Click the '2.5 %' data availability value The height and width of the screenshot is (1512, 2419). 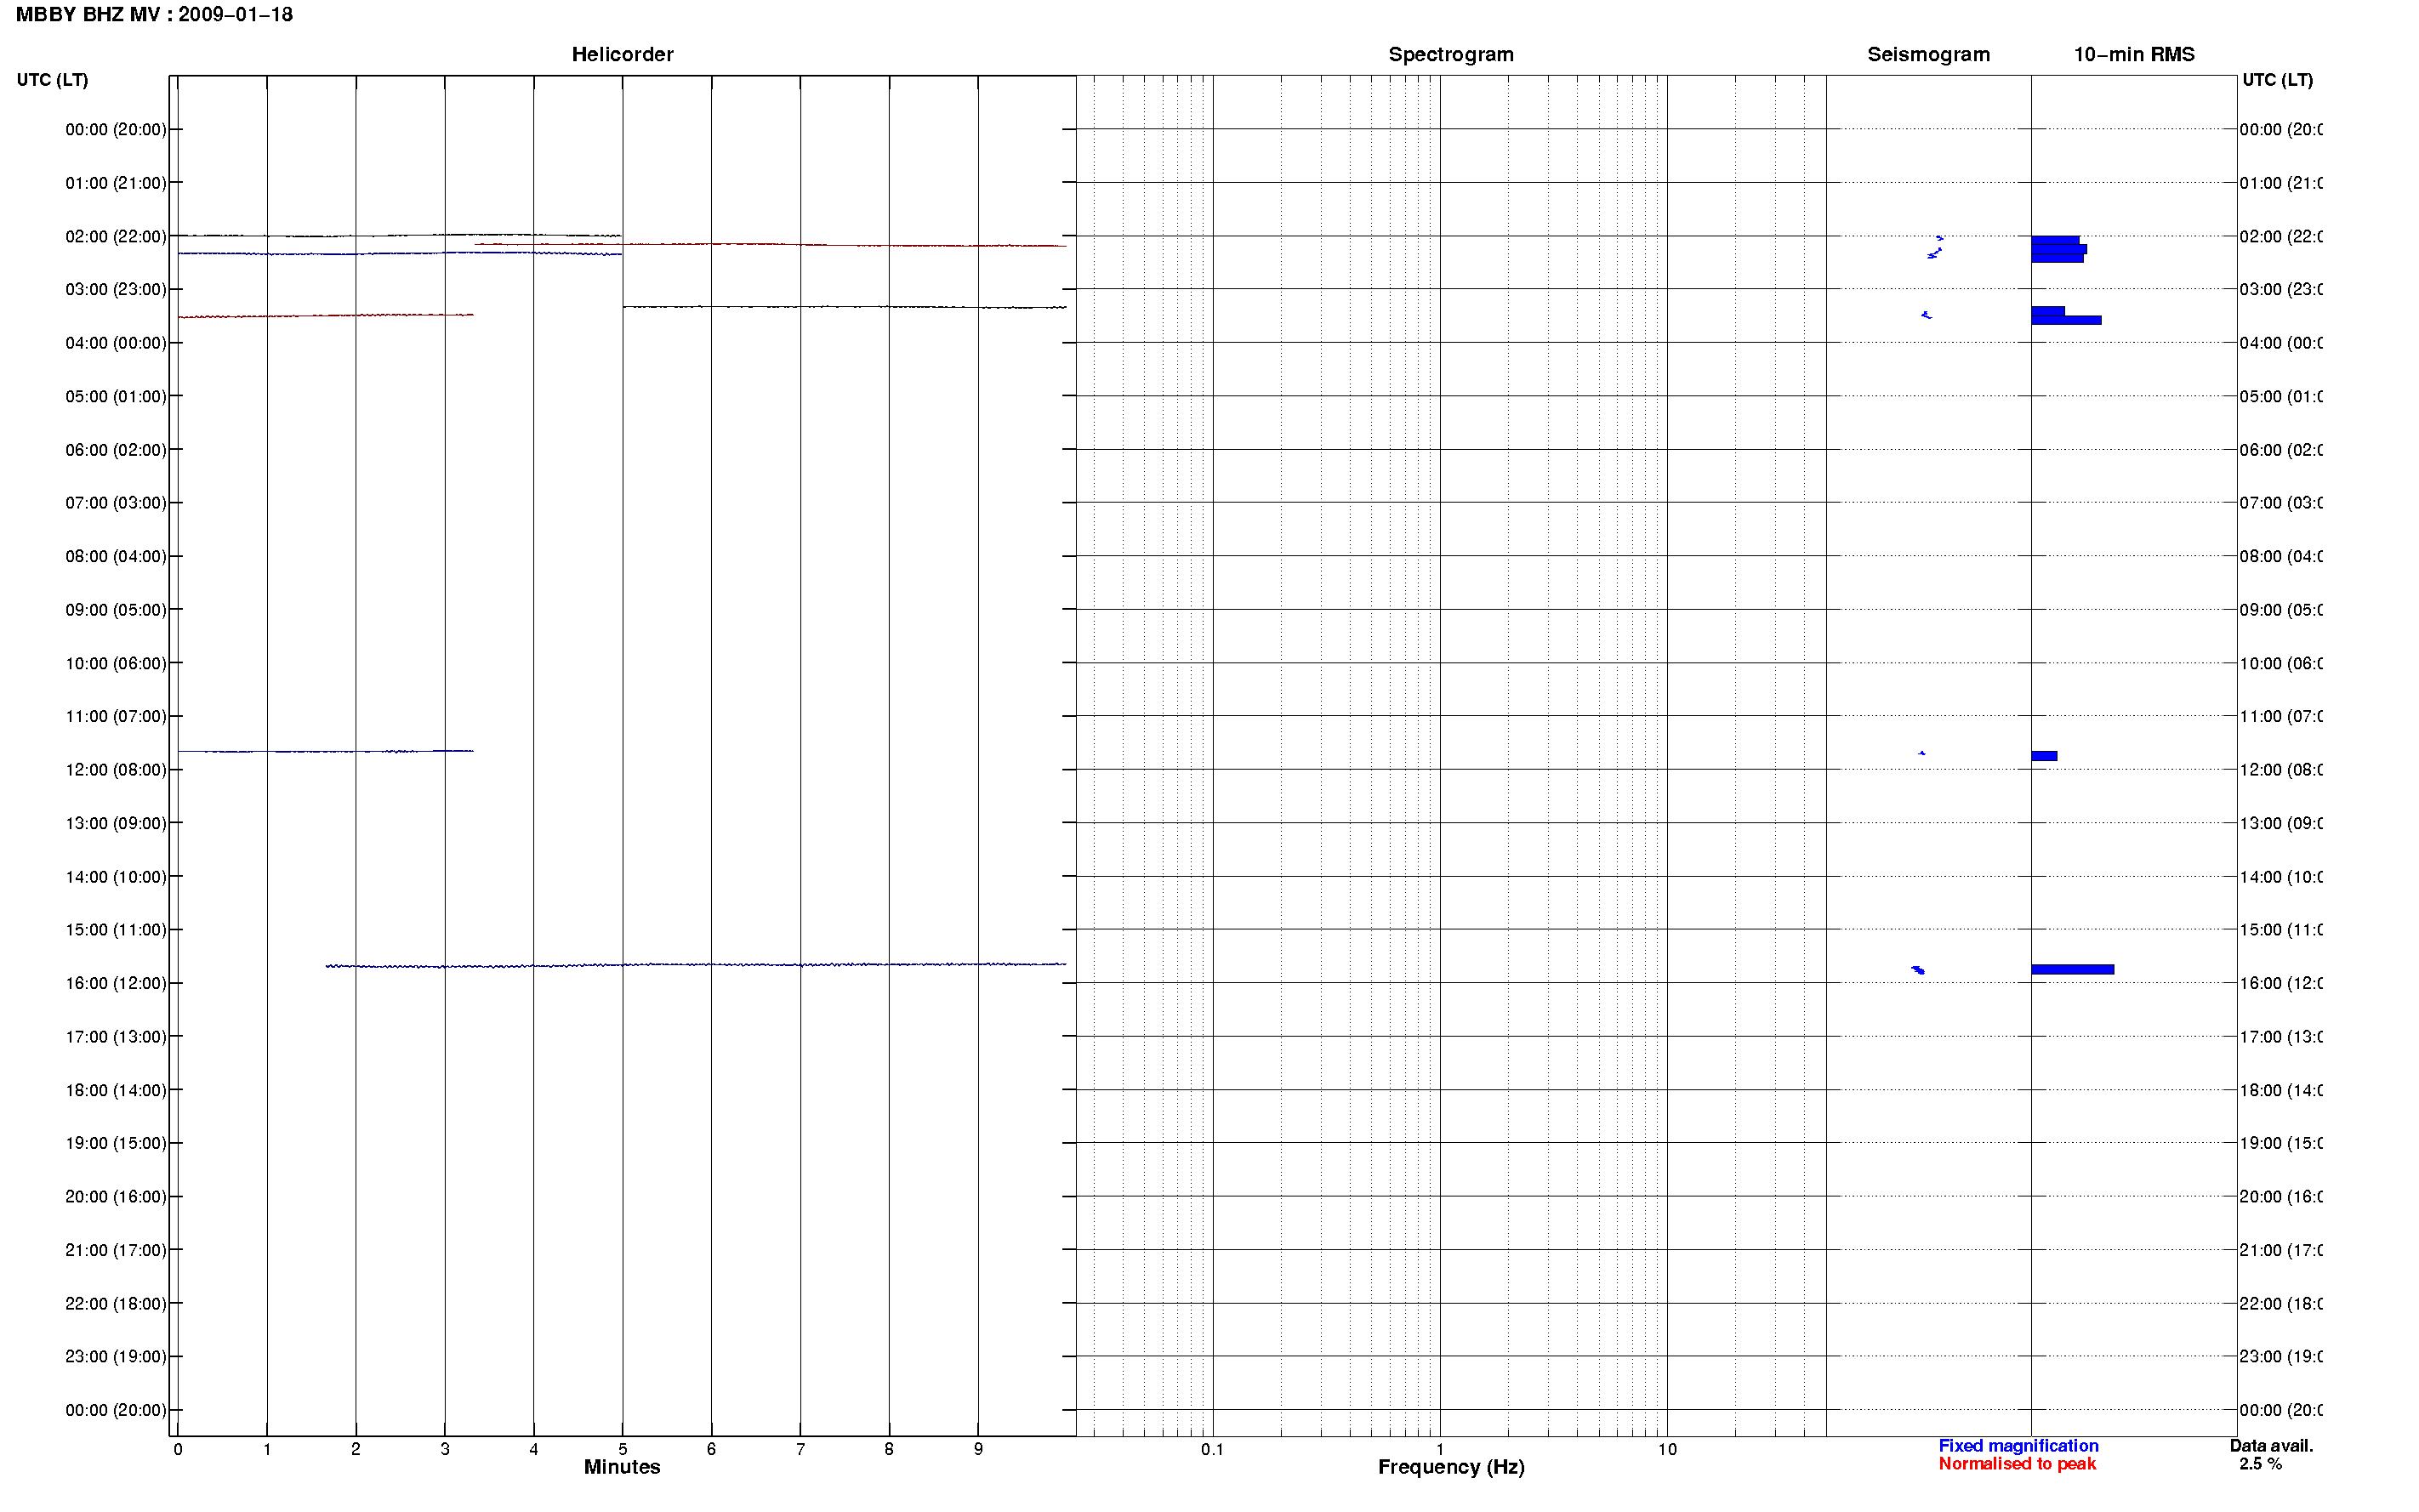click(x=2260, y=1464)
